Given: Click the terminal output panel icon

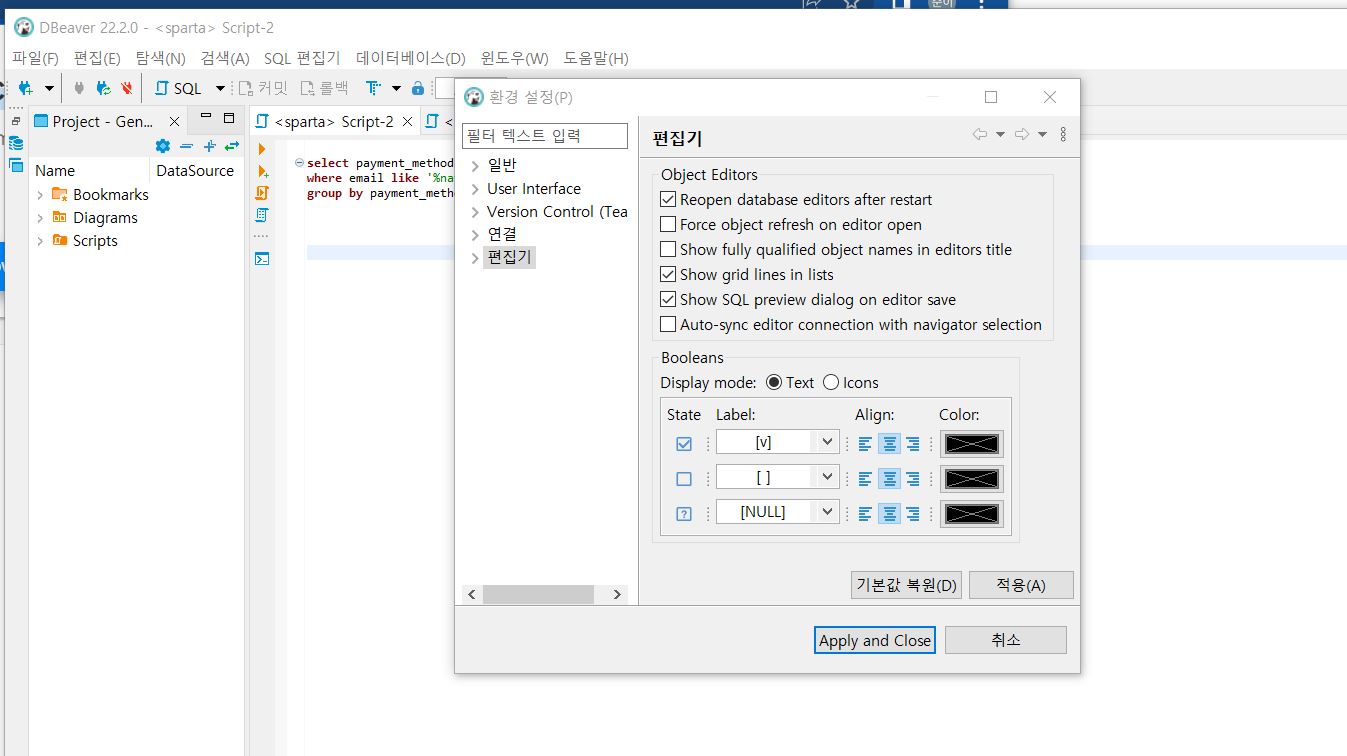Looking at the screenshot, I should [262, 259].
